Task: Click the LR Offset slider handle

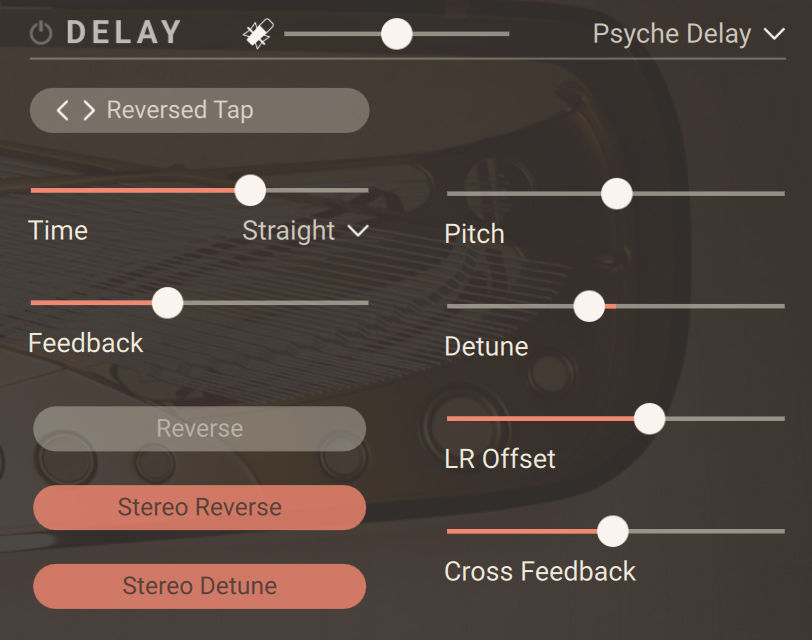Action: [650, 418]
